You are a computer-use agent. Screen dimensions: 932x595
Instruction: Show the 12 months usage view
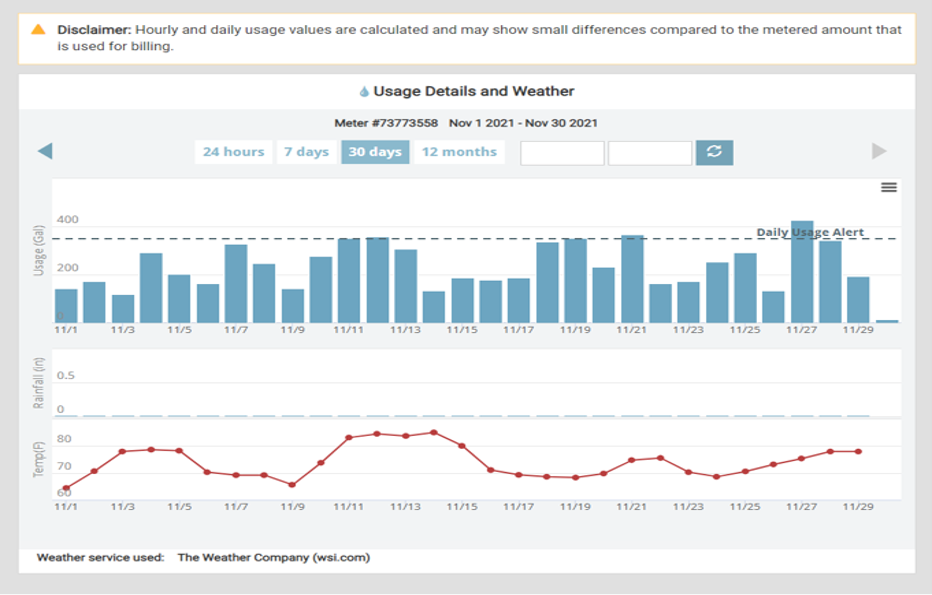tap(459, 152)
